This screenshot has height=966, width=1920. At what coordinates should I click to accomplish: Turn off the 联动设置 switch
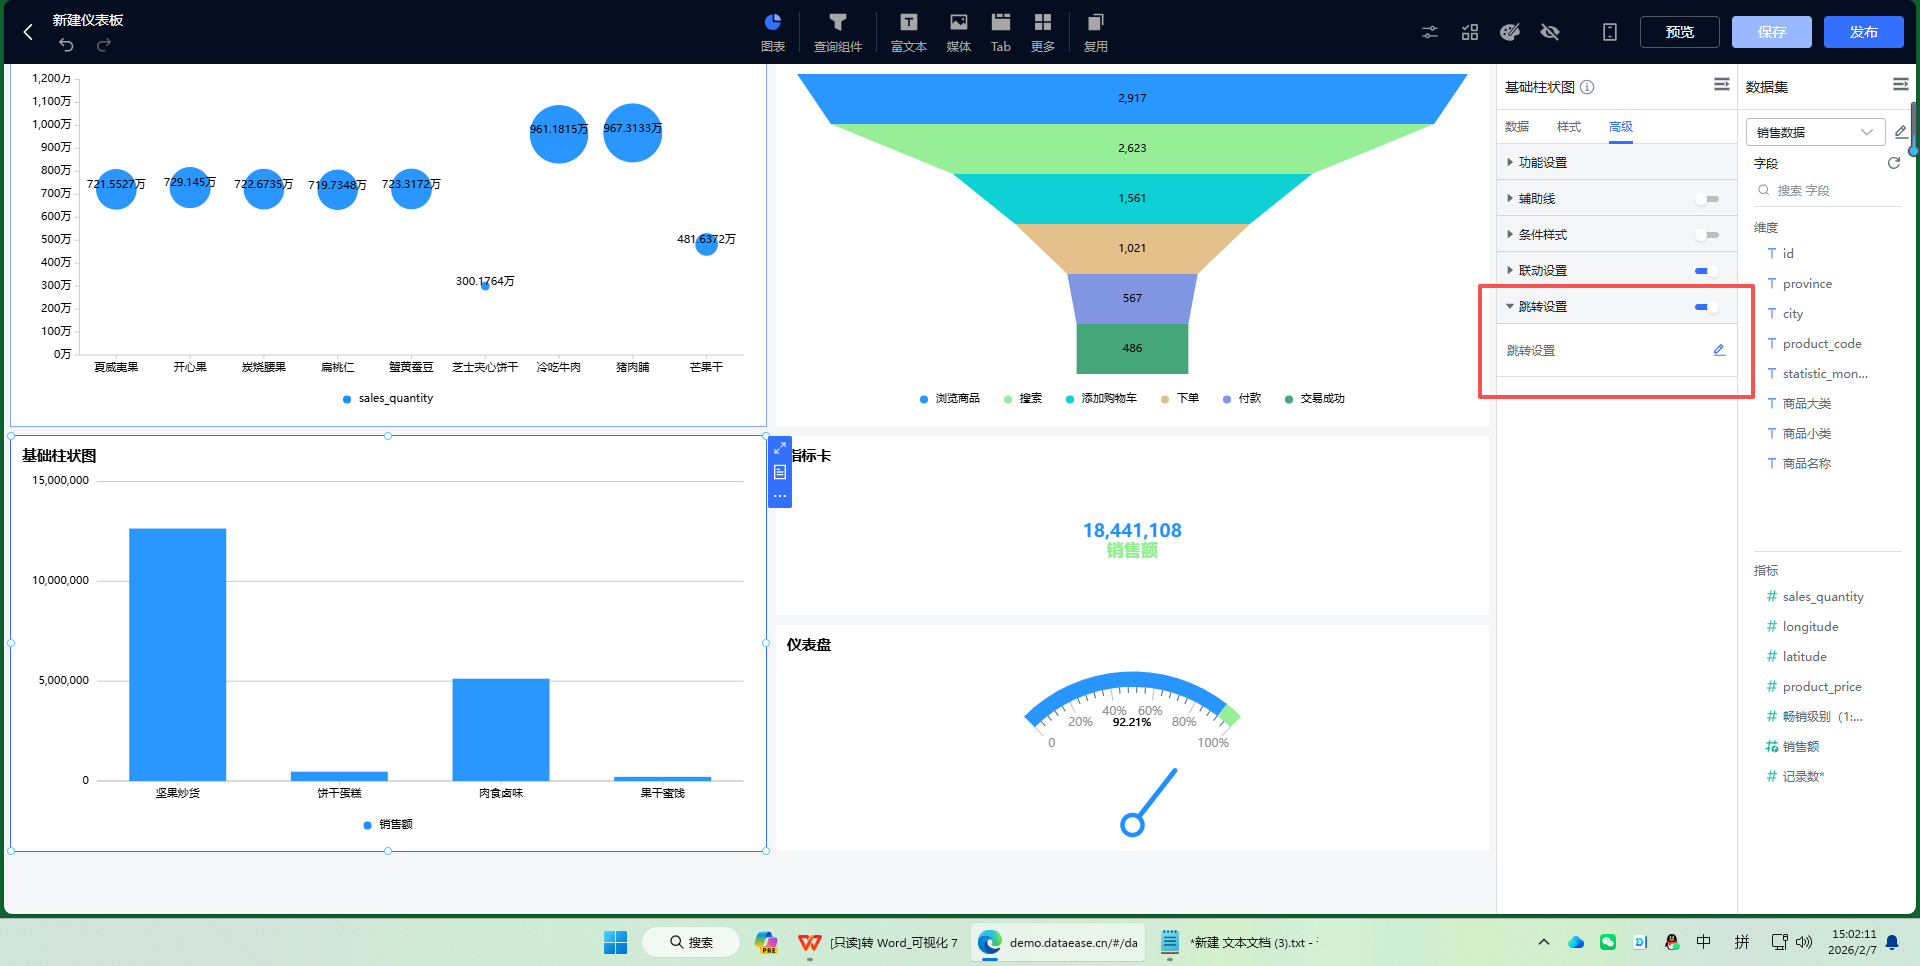[1707, 271]
